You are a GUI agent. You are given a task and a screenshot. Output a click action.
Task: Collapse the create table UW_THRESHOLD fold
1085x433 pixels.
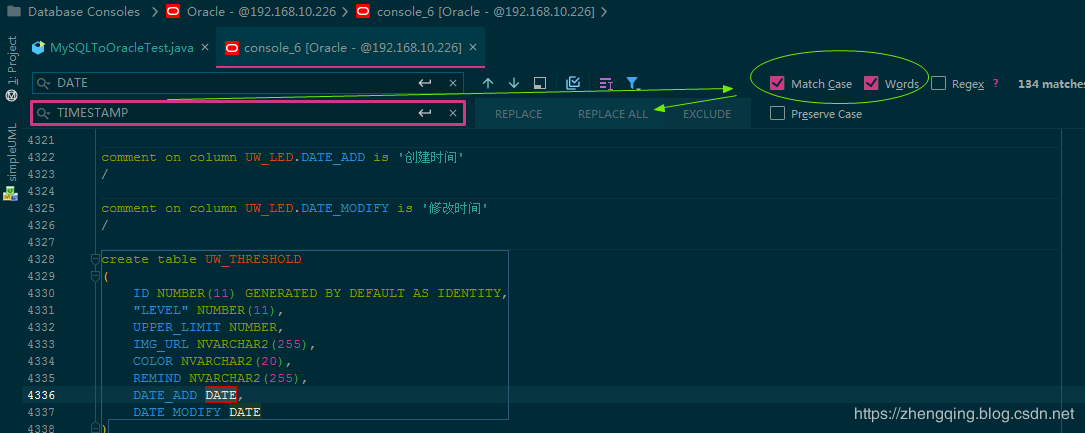[95, 259]
